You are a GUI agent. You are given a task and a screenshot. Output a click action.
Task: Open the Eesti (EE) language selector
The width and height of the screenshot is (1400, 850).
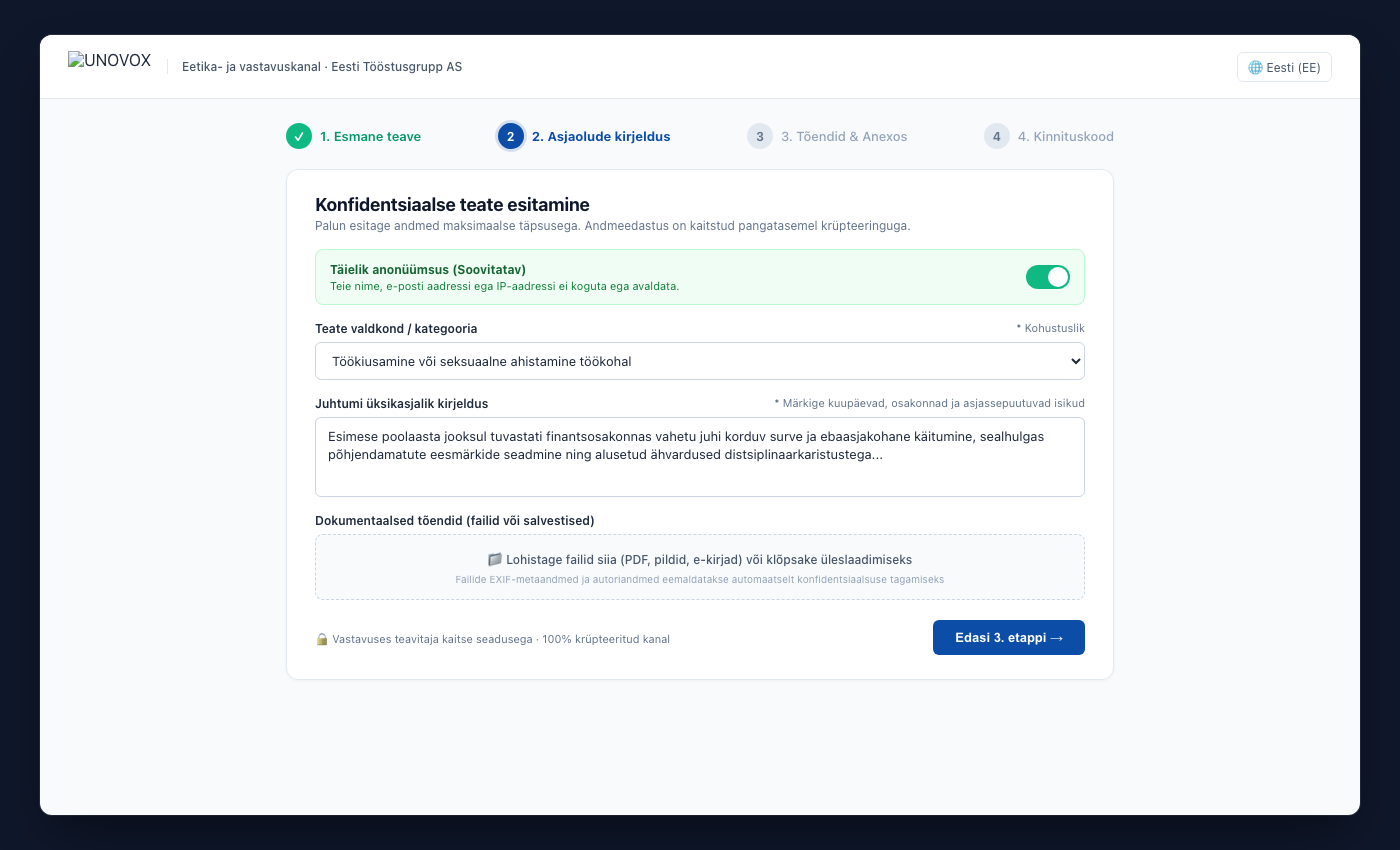click(1284, 67)
